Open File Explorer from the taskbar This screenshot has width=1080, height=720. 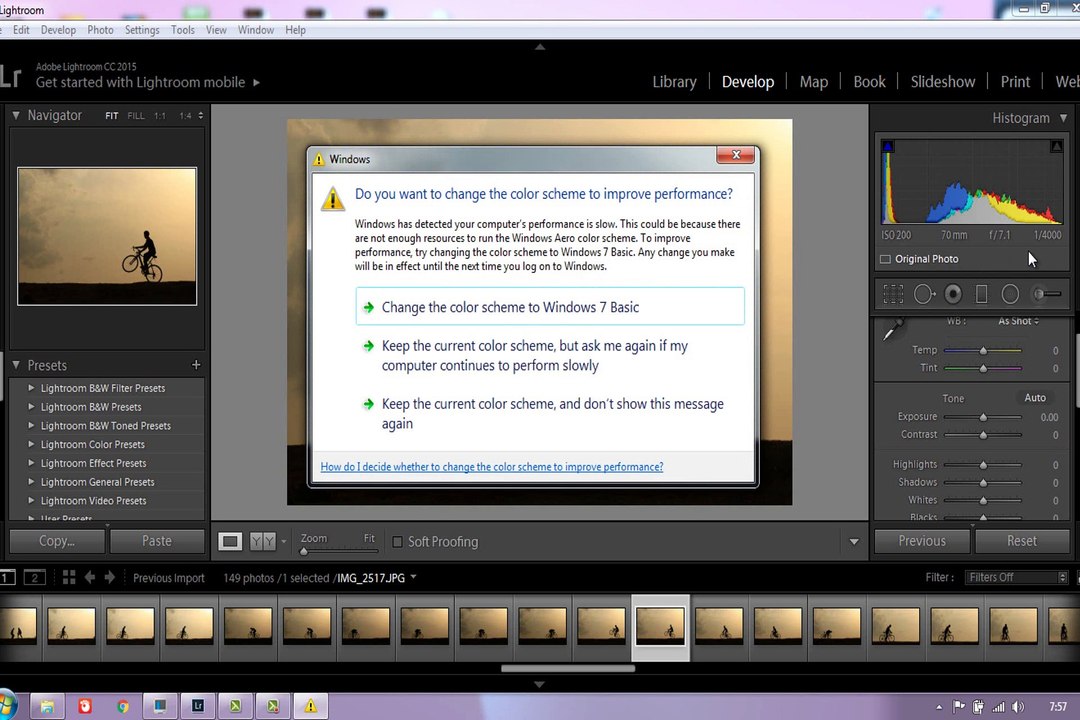click(47, 706)
